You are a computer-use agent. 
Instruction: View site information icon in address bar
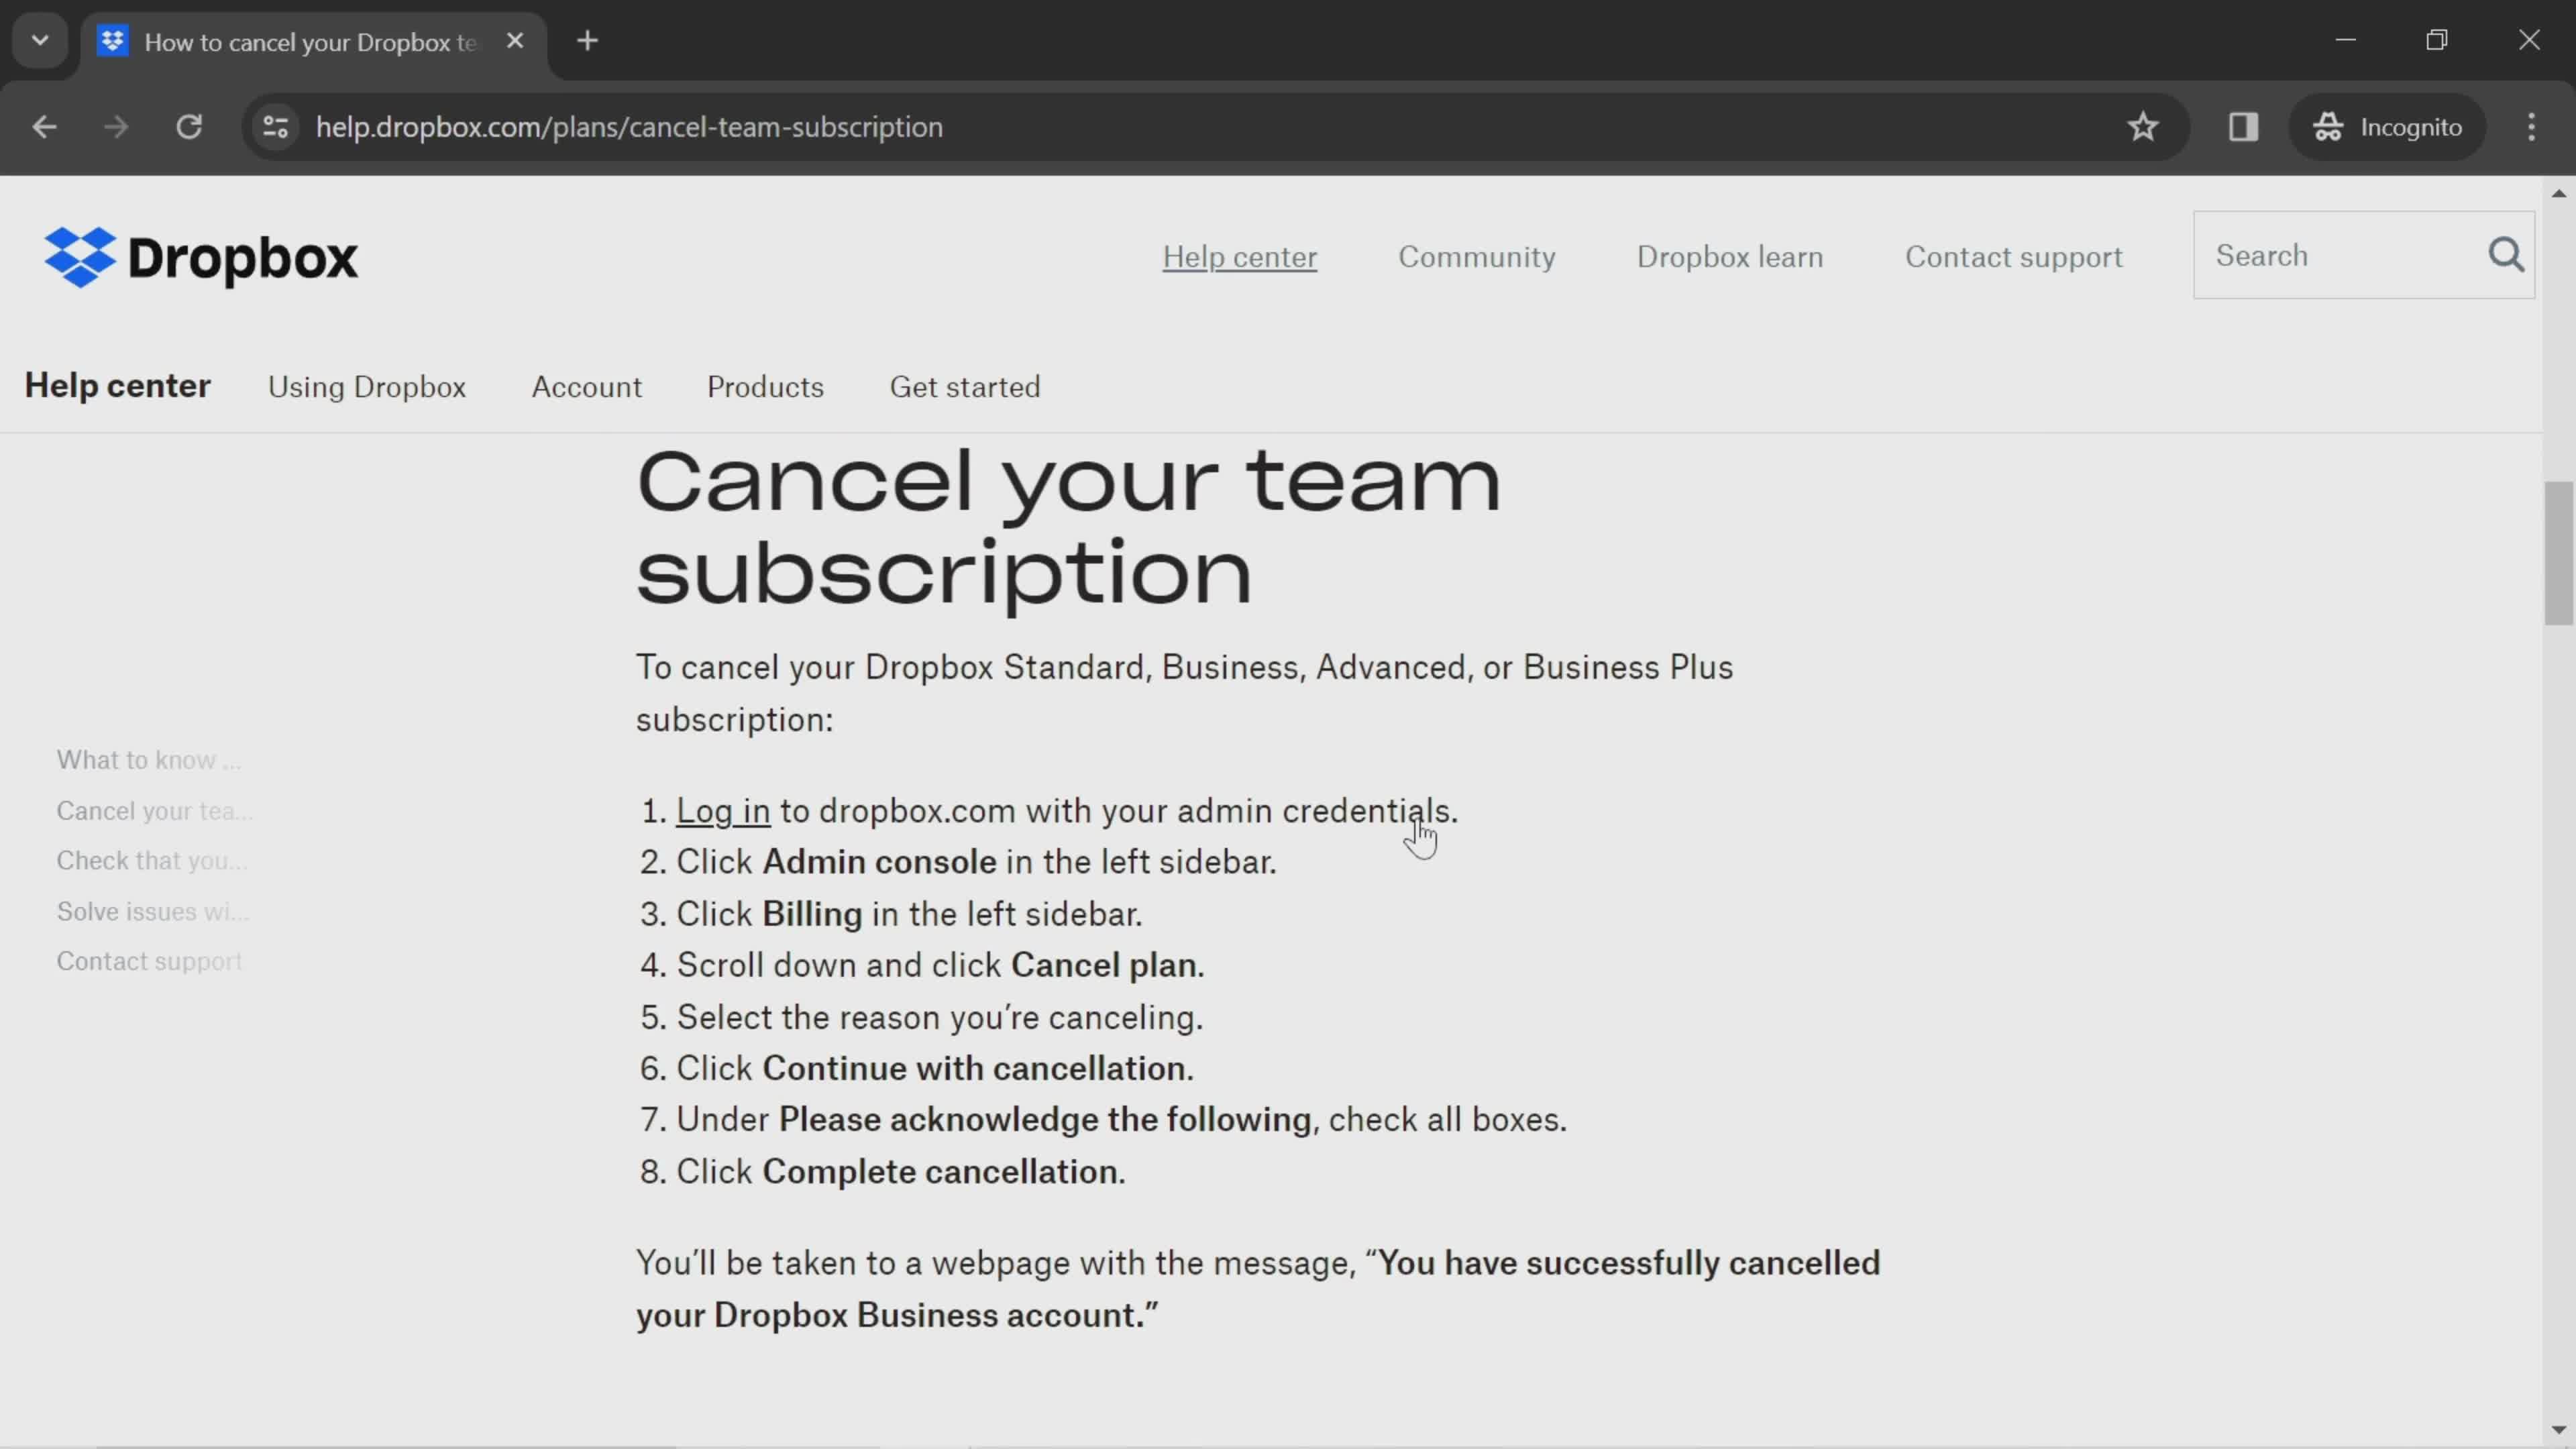[275, 127]
